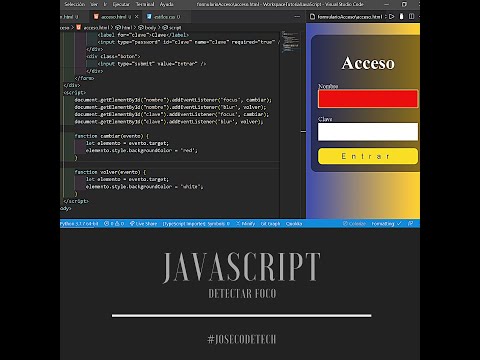The height and width of the screenshot is (360, 480).
Task: Click the opening script tag line
Action: [x=75, y=93]
